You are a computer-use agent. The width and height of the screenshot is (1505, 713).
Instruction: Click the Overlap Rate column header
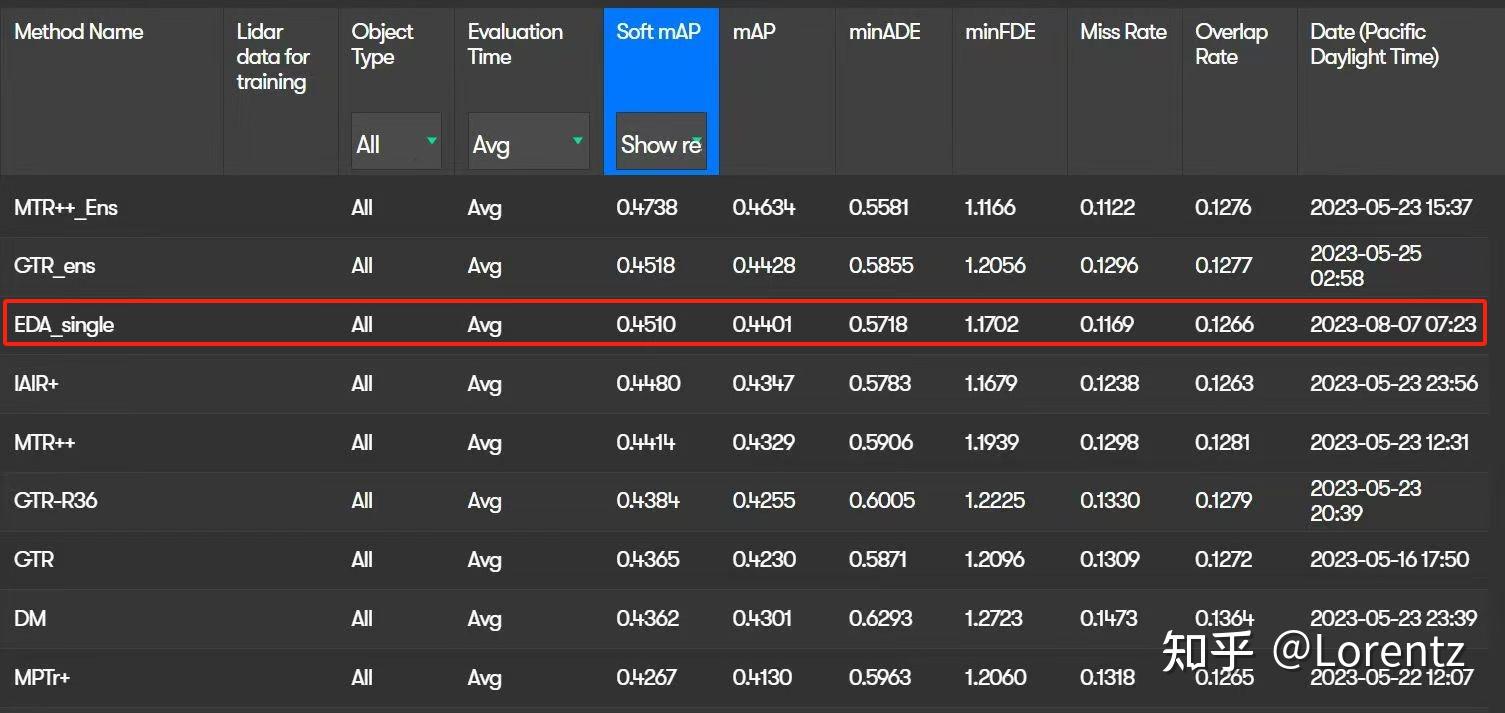point(1231,44)
